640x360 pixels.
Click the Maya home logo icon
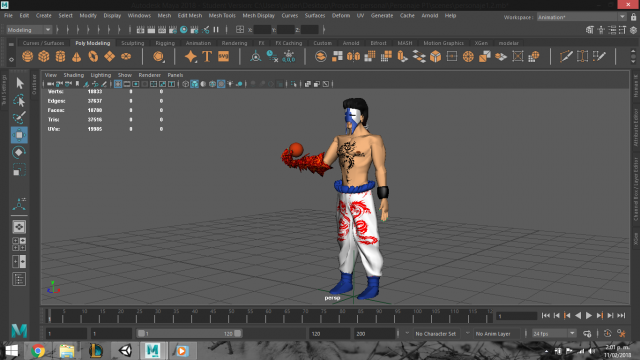19,330
